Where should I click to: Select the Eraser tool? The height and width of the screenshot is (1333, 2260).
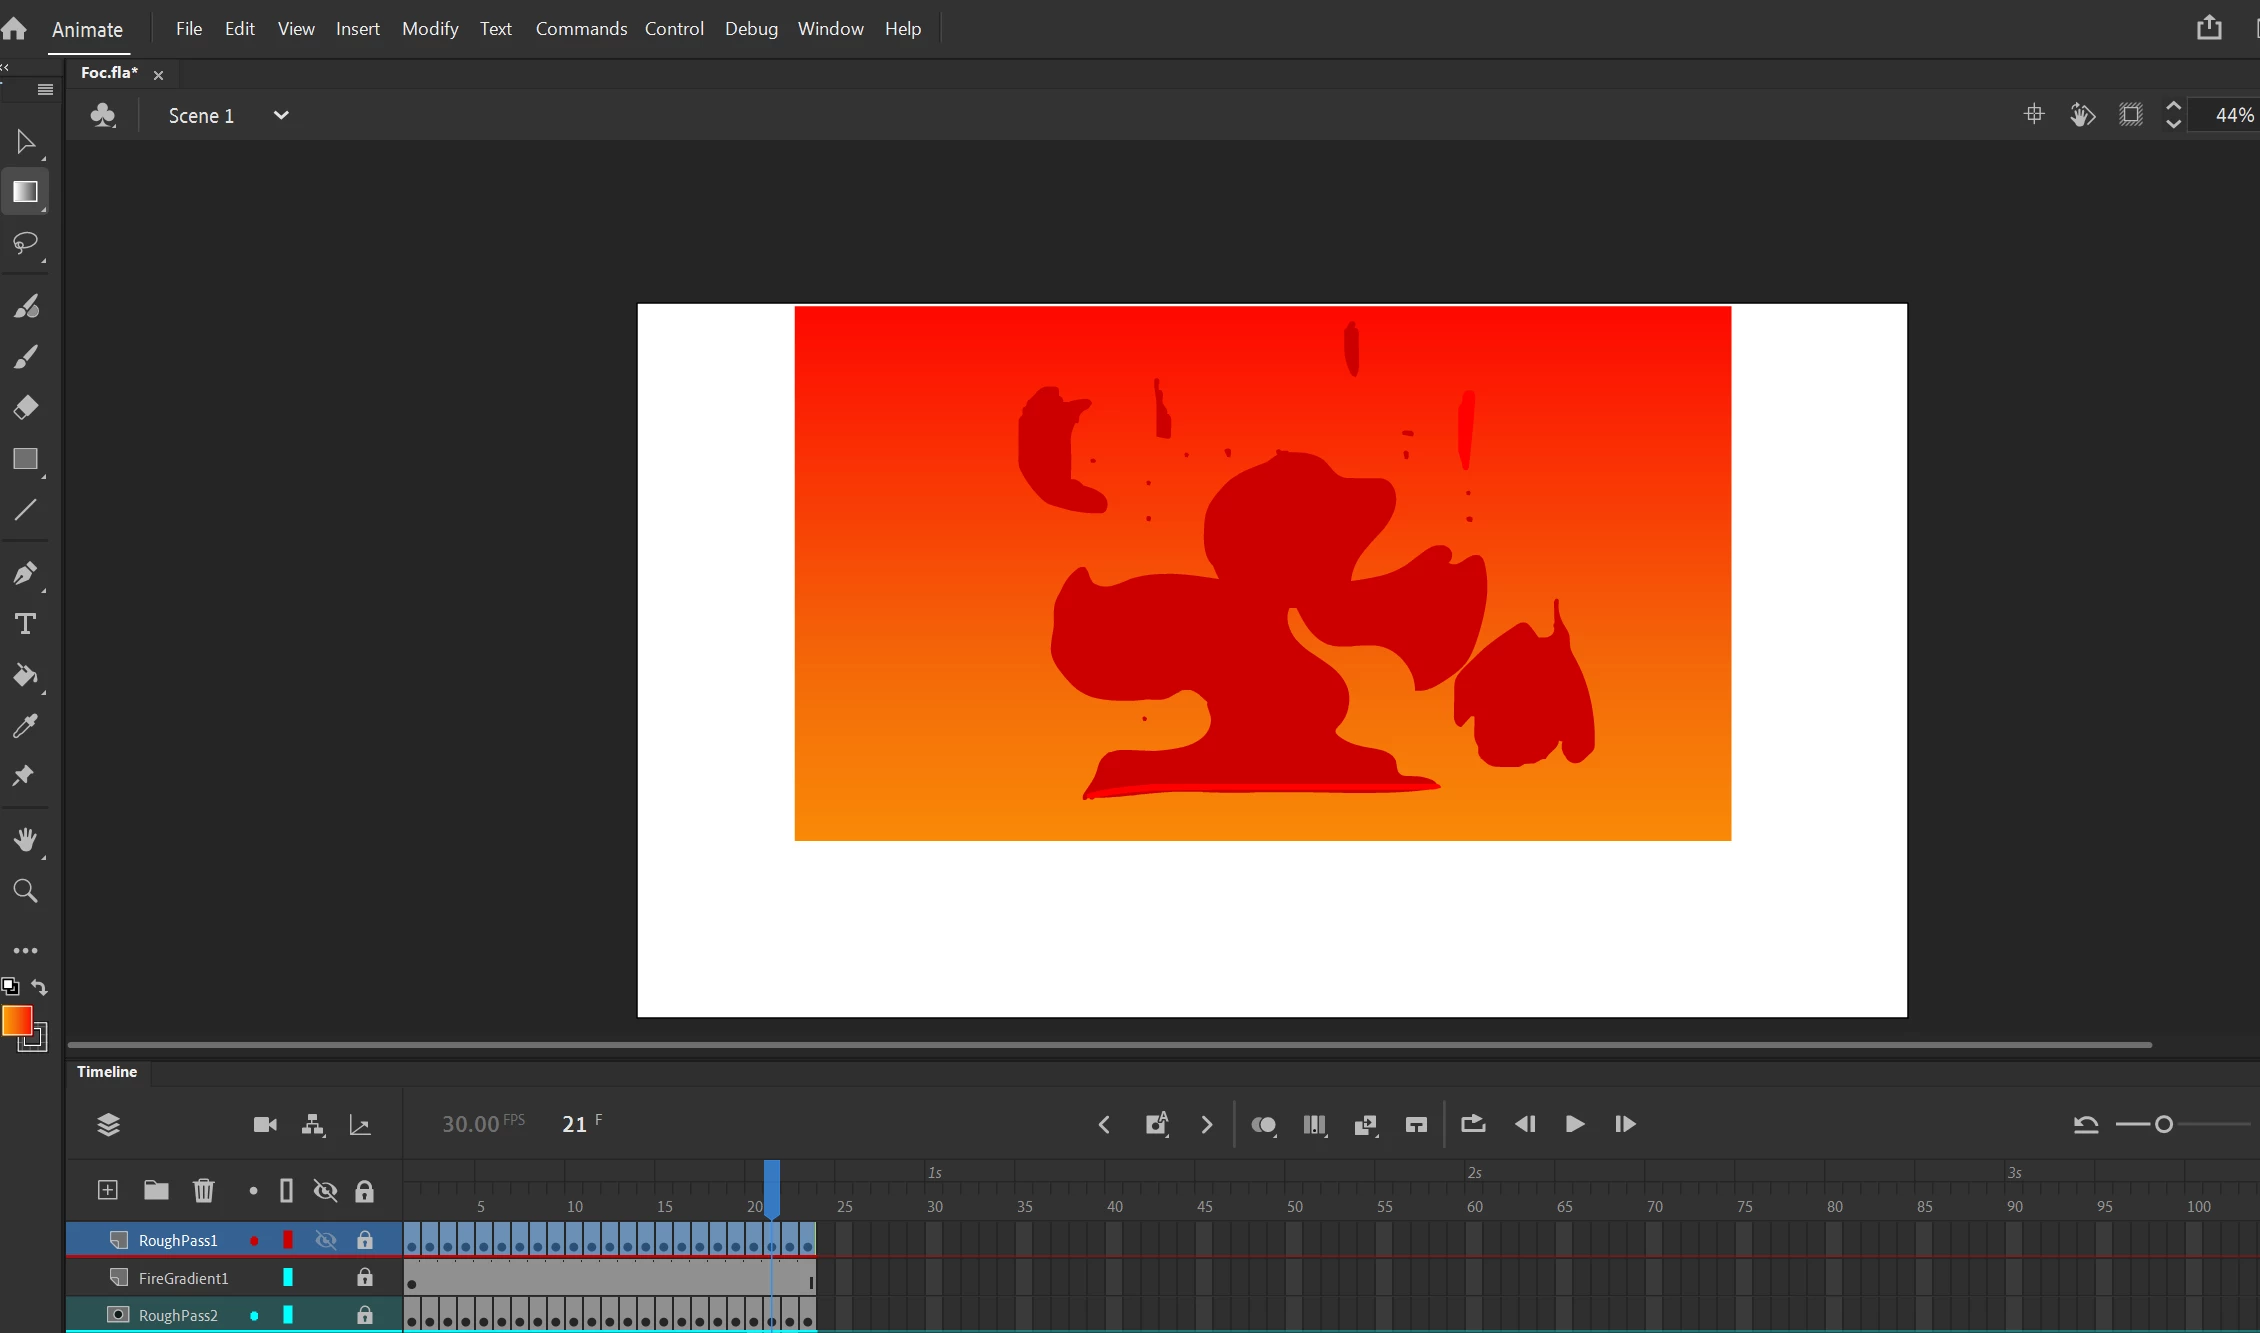pyautogui.click(x=25, y=407)
